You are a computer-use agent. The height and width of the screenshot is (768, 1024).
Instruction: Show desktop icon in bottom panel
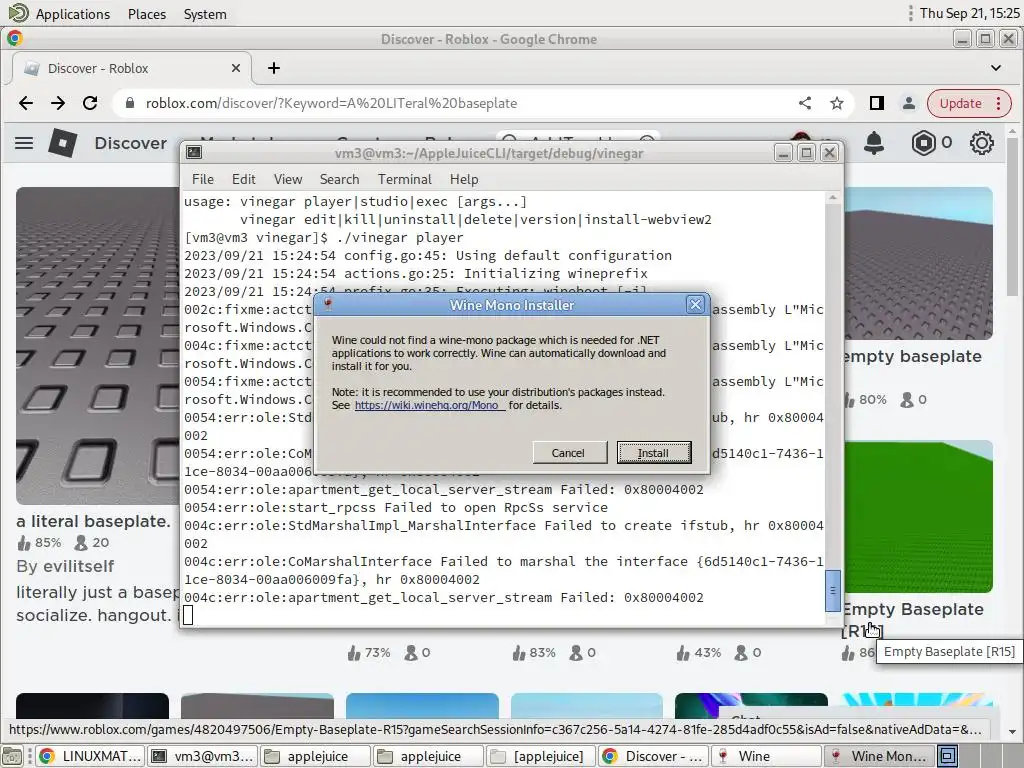click(11, 756)
